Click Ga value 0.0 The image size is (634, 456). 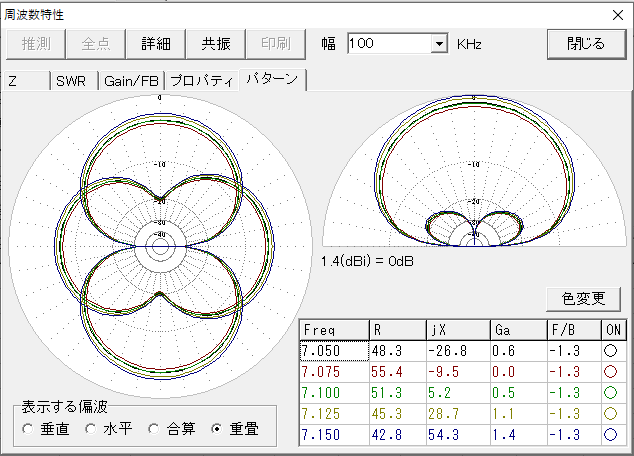[519, 372]
